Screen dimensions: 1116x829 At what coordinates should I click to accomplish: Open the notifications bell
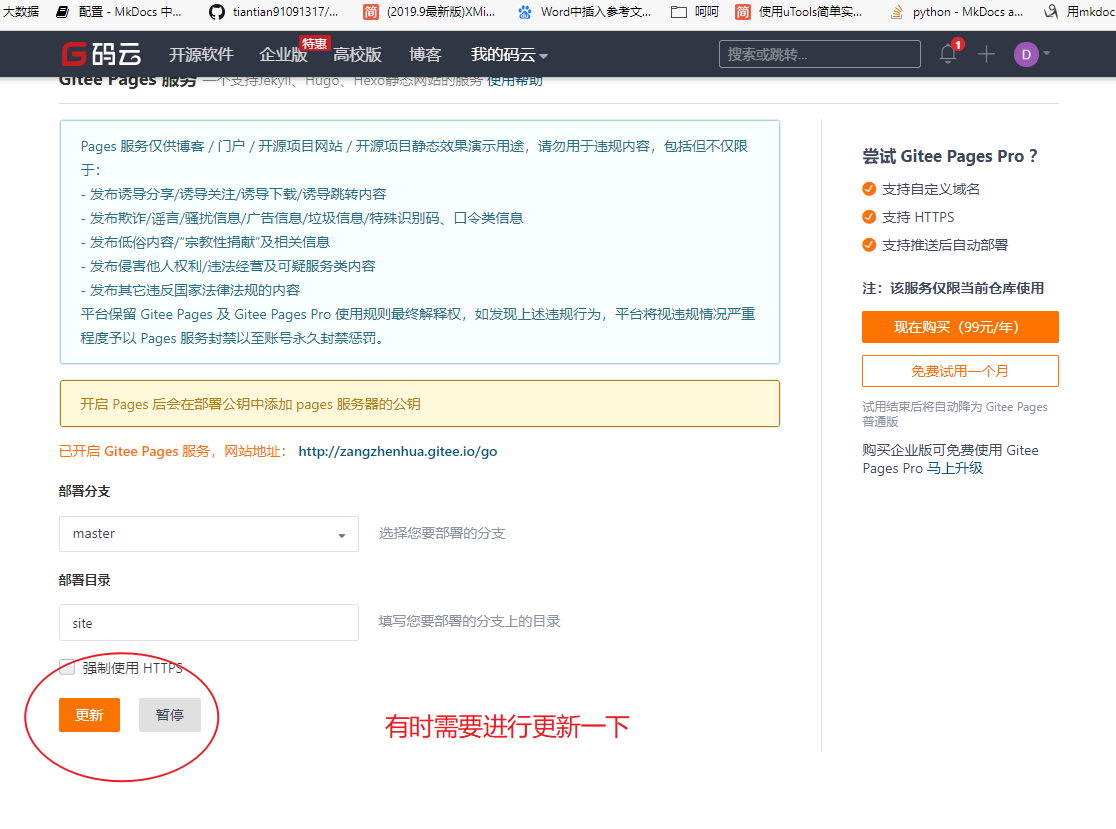948,54
